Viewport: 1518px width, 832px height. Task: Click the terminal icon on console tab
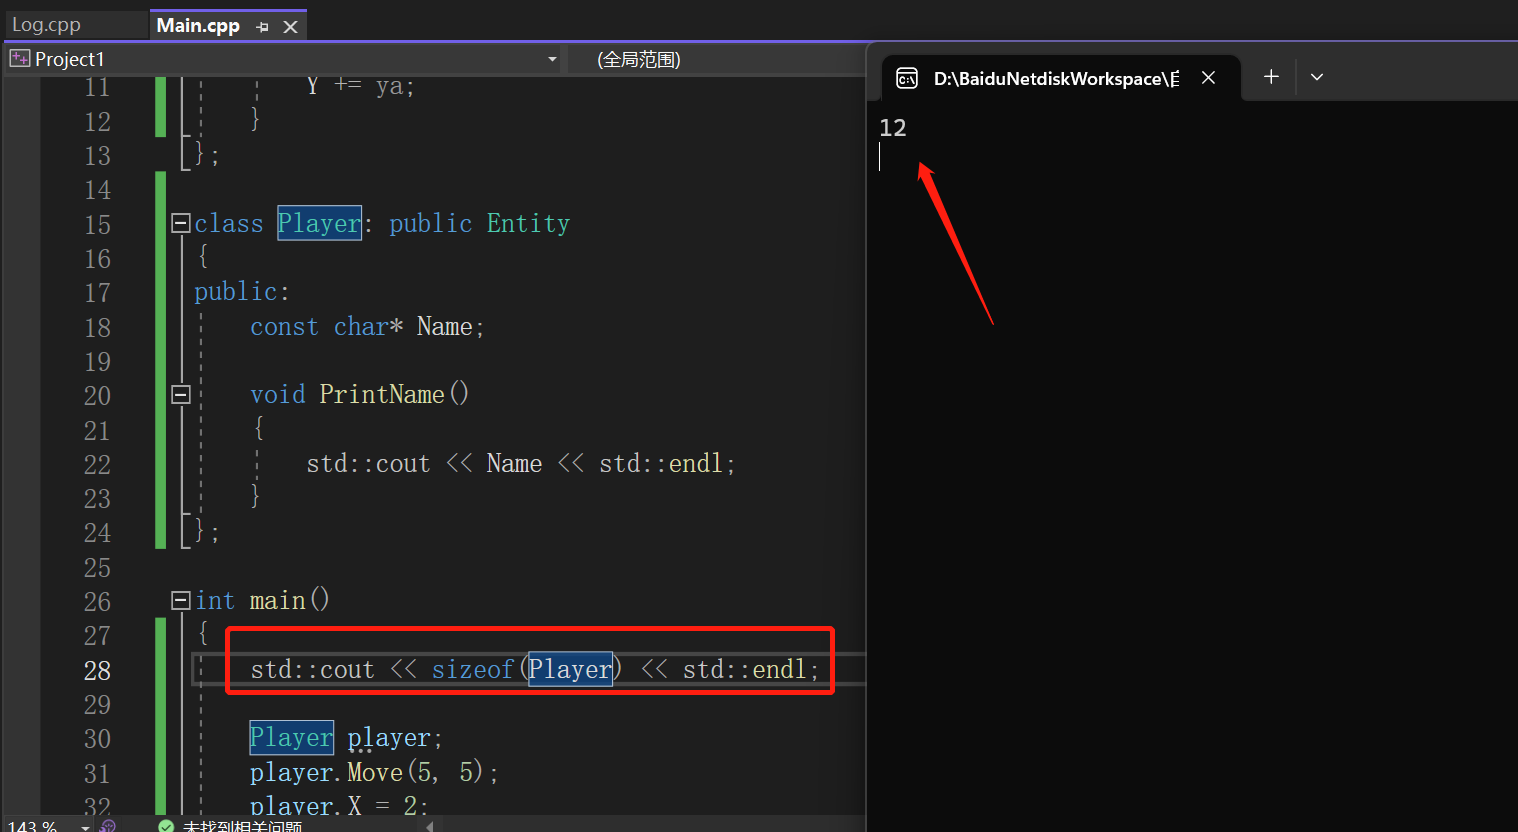coord(907,78)
